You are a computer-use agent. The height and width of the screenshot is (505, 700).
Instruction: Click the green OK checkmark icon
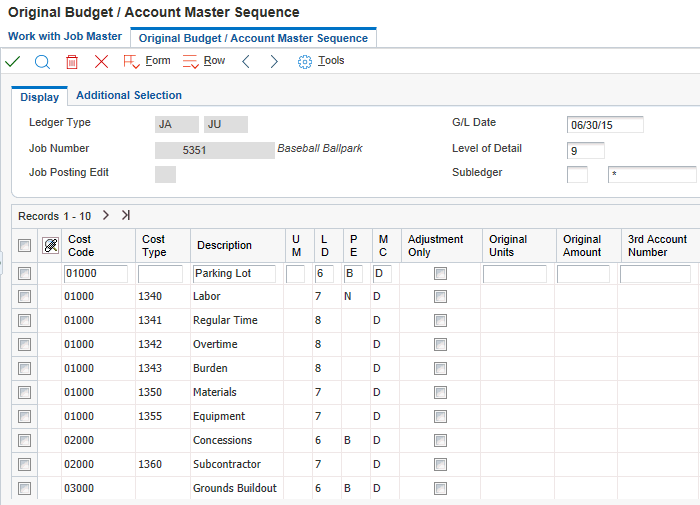tap(13, 61)
